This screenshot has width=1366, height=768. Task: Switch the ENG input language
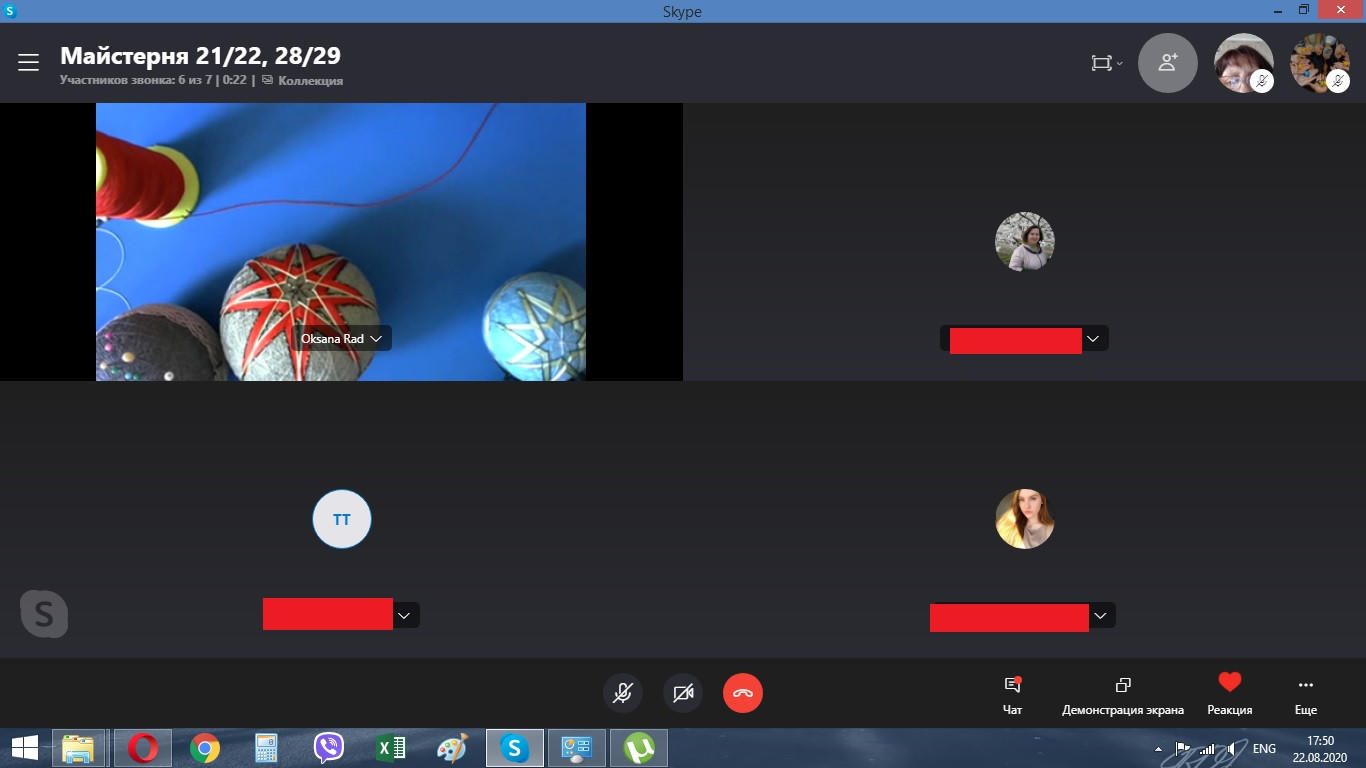(1264, 749)
